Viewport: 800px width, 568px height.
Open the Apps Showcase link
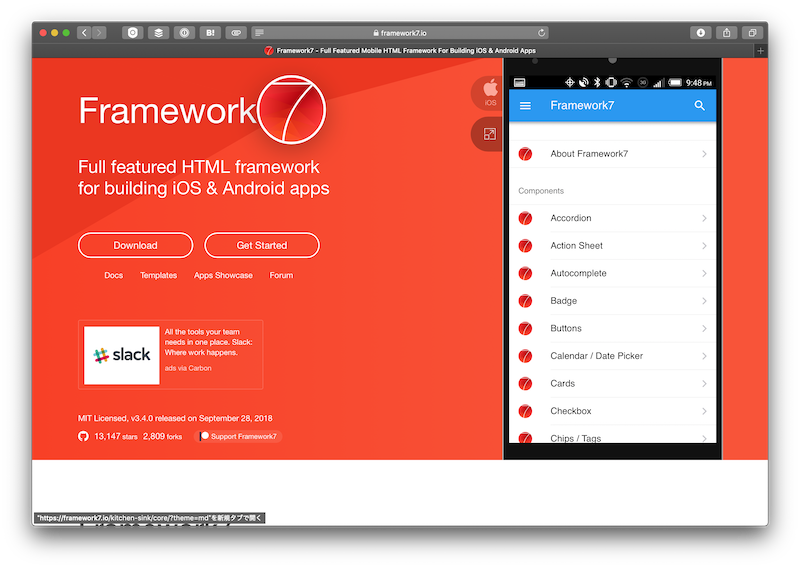click(223, 275)
